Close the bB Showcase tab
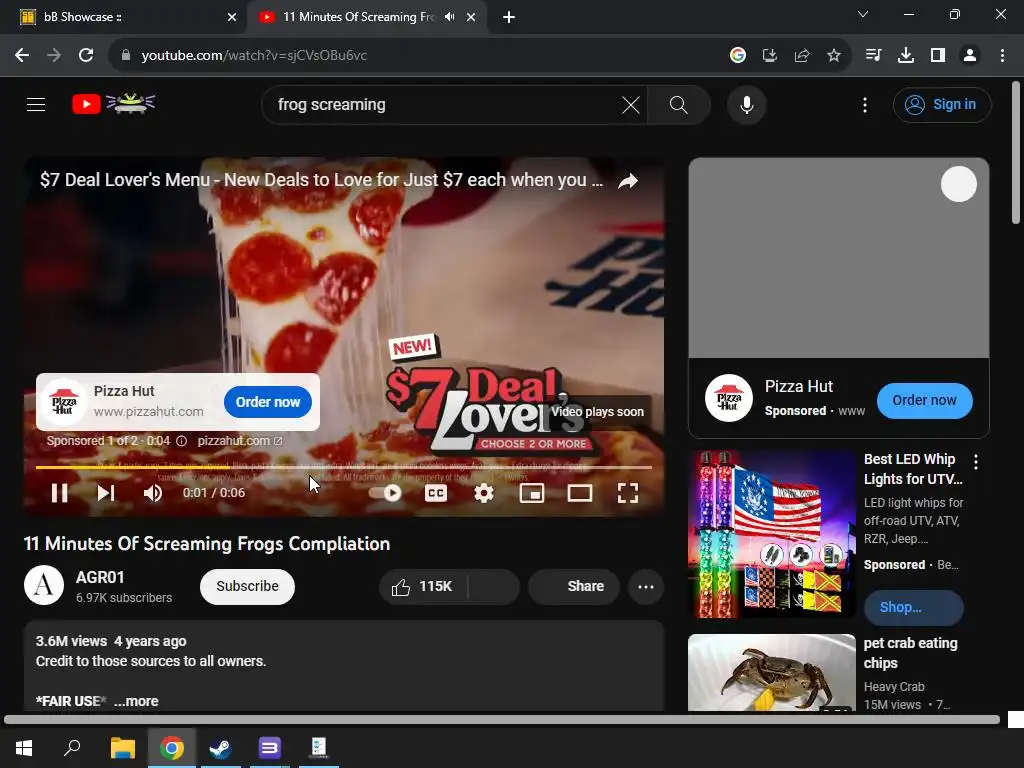The image size is (1024, 768). click(232, 17)
